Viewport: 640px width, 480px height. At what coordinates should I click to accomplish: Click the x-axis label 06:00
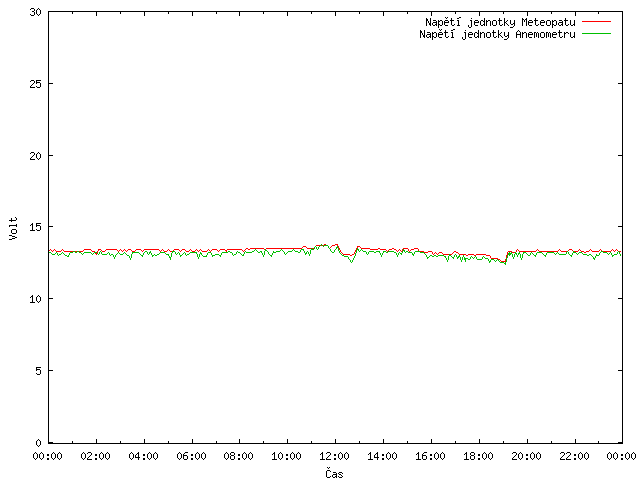(x=191, y=456)
